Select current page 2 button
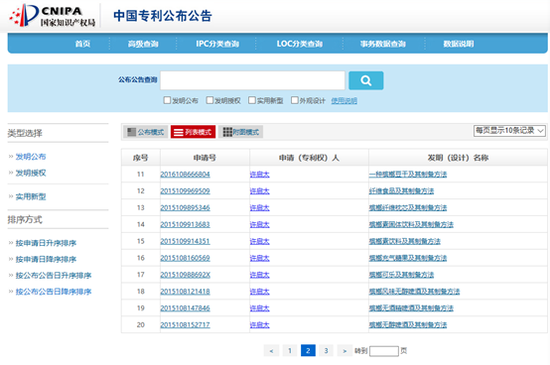The height and width of the screenshot is (365, 550). pyautogui.click(x=308, y=350)
